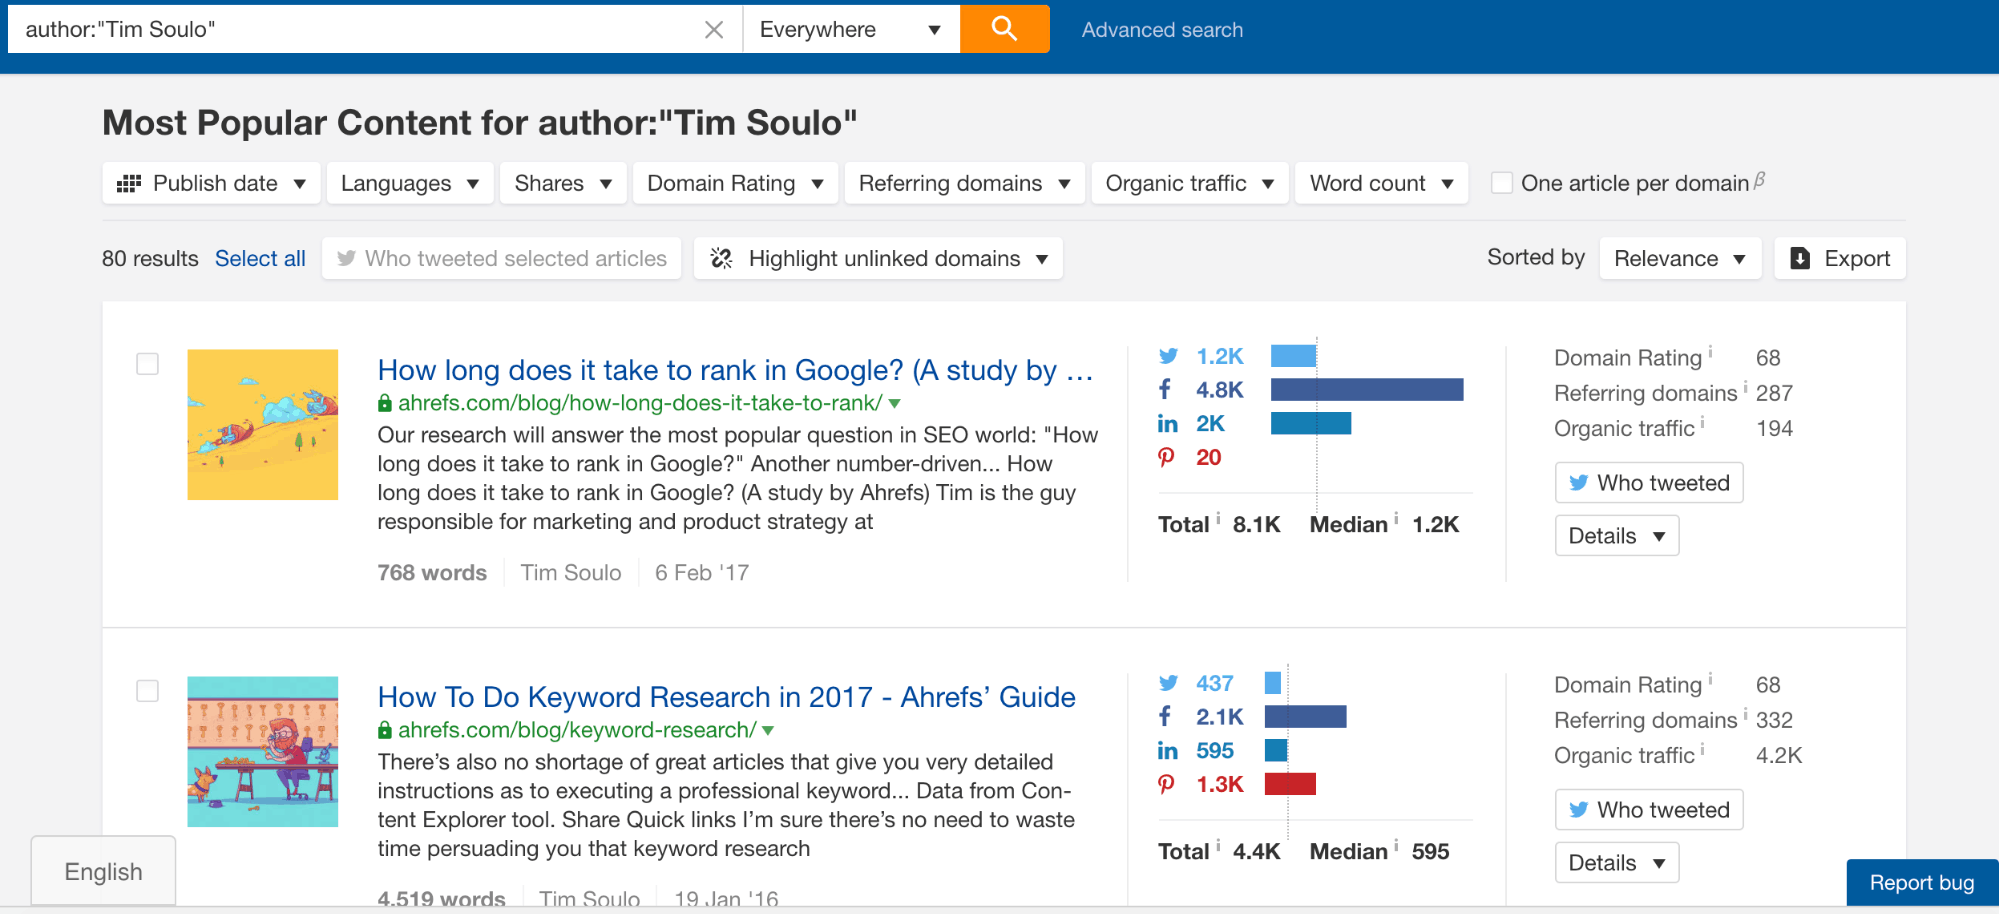This screenshot has height=914, width=1999.
Task: Expand arrow next to keyword-research URL
Action: (768, 731)
